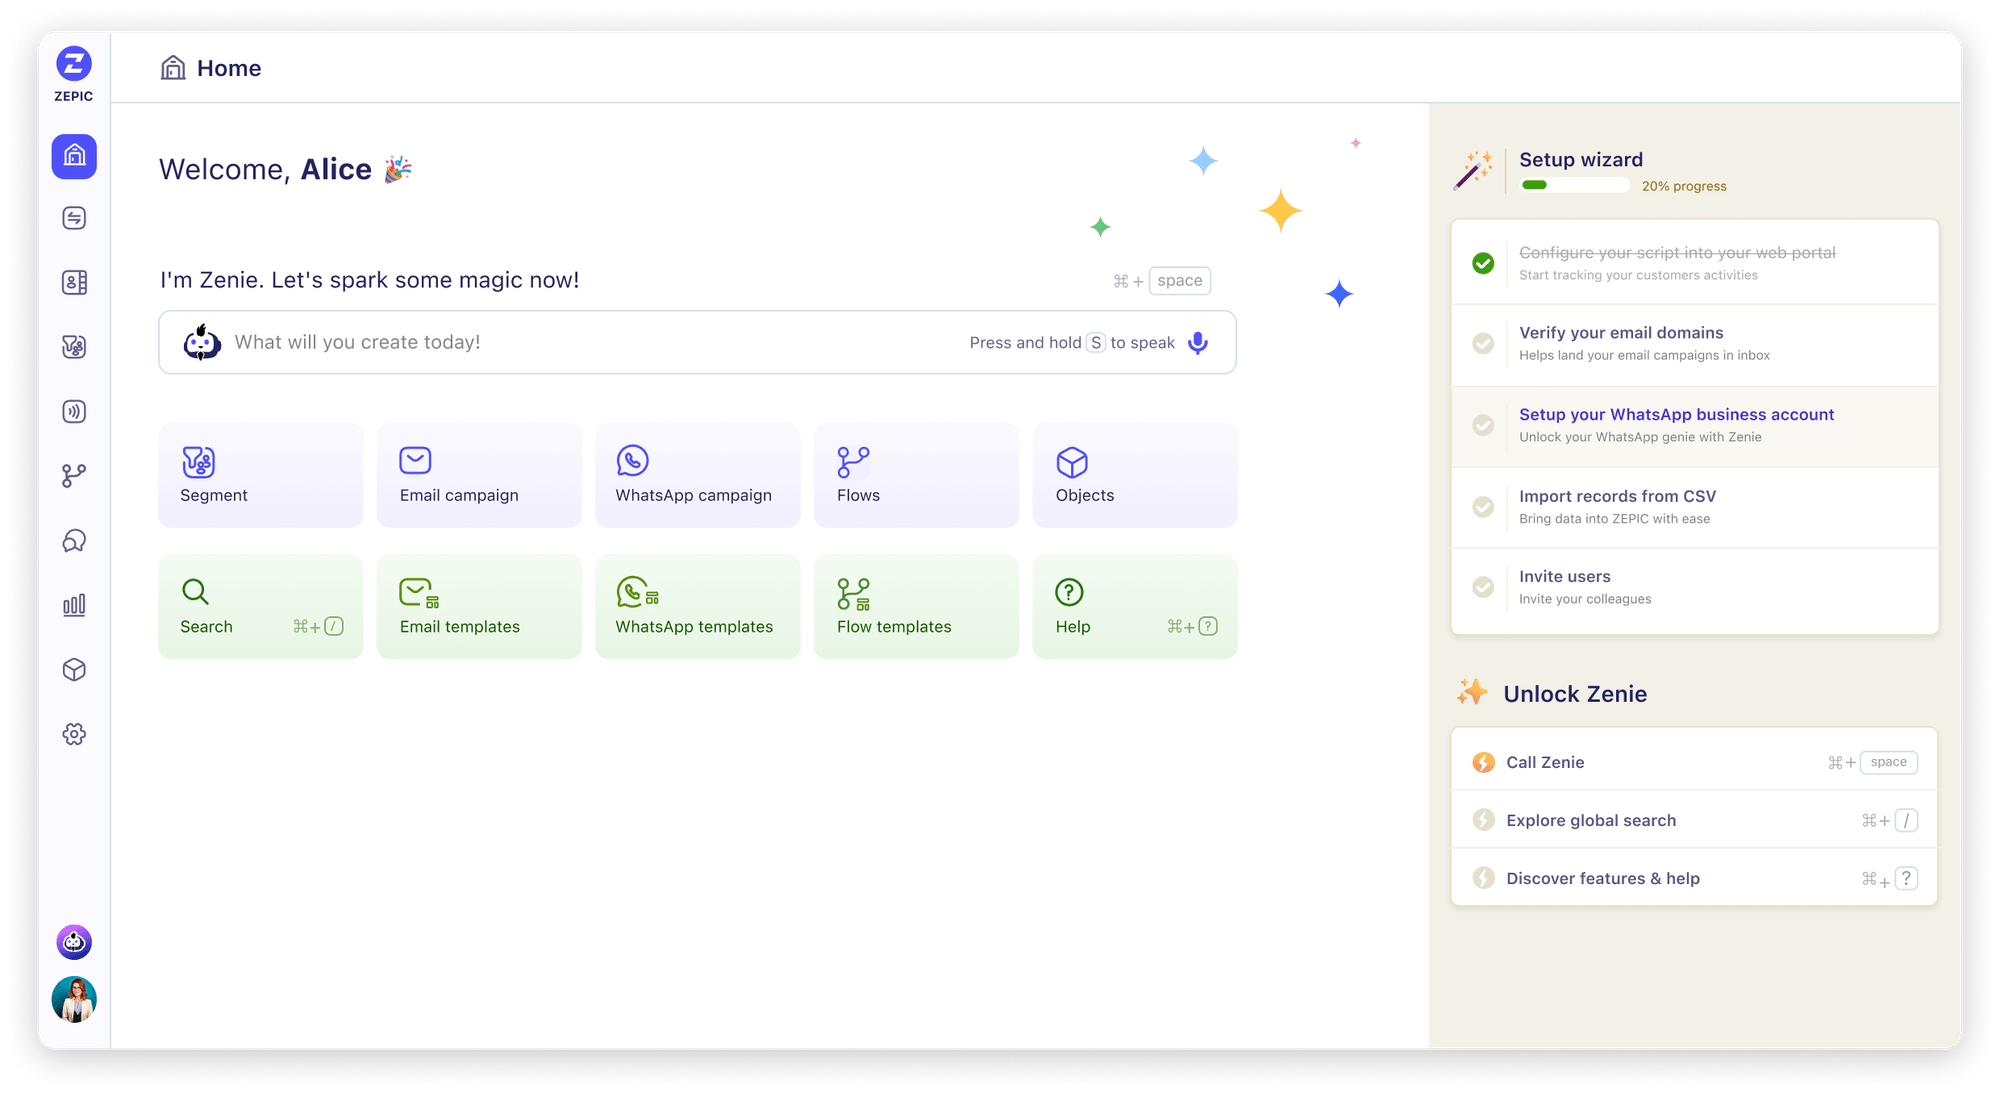Click the Setup wizard progress bar
Screen dimensions: 2000x1094
point(1574,185)
